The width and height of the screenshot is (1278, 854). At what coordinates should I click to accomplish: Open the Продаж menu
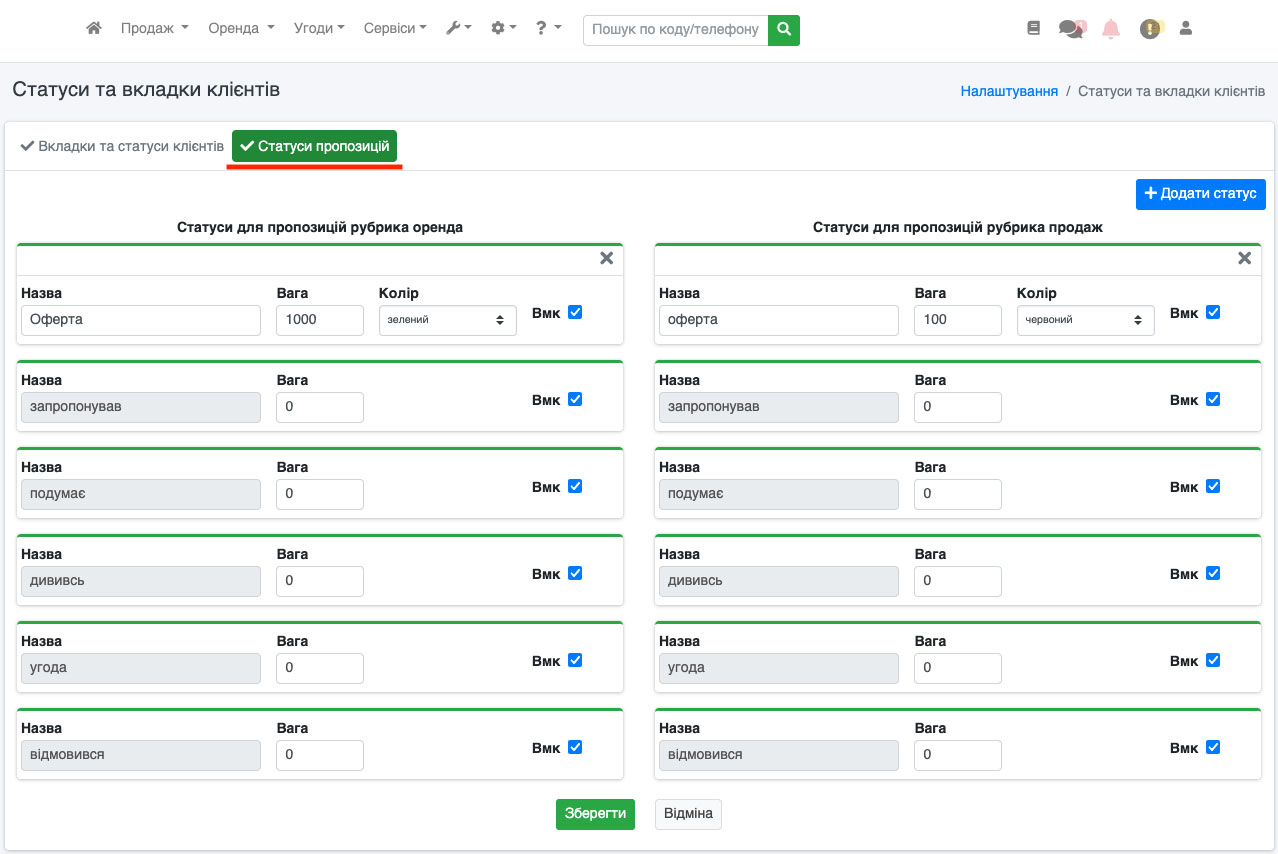[x=154, y=29]
